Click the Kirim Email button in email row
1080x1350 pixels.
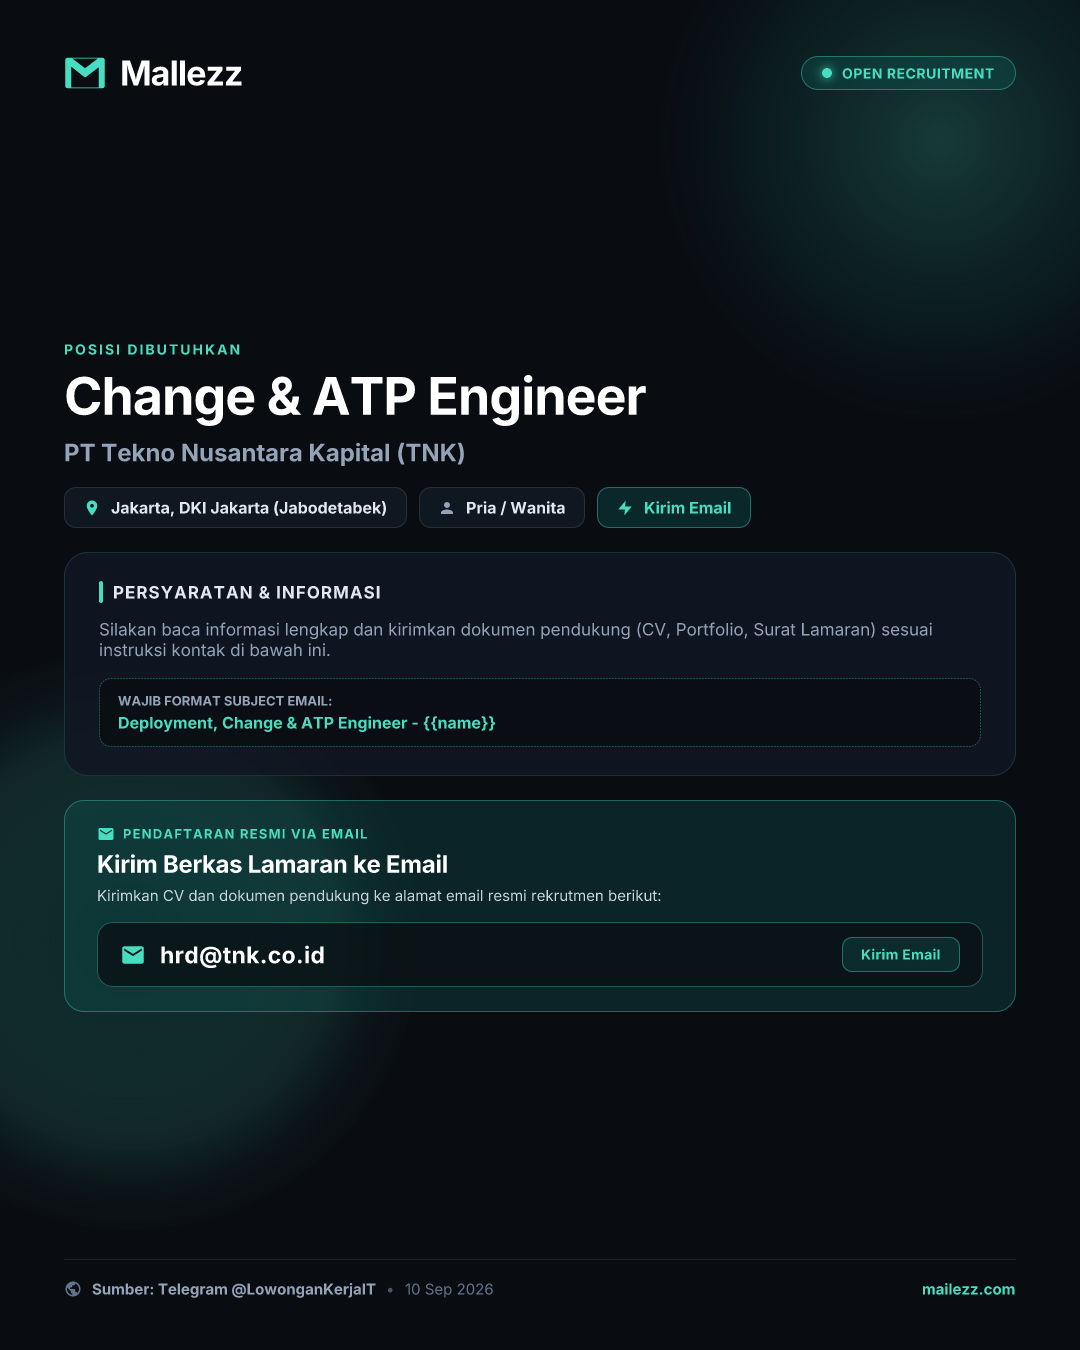pyautogui.click(x=901, y=955)
